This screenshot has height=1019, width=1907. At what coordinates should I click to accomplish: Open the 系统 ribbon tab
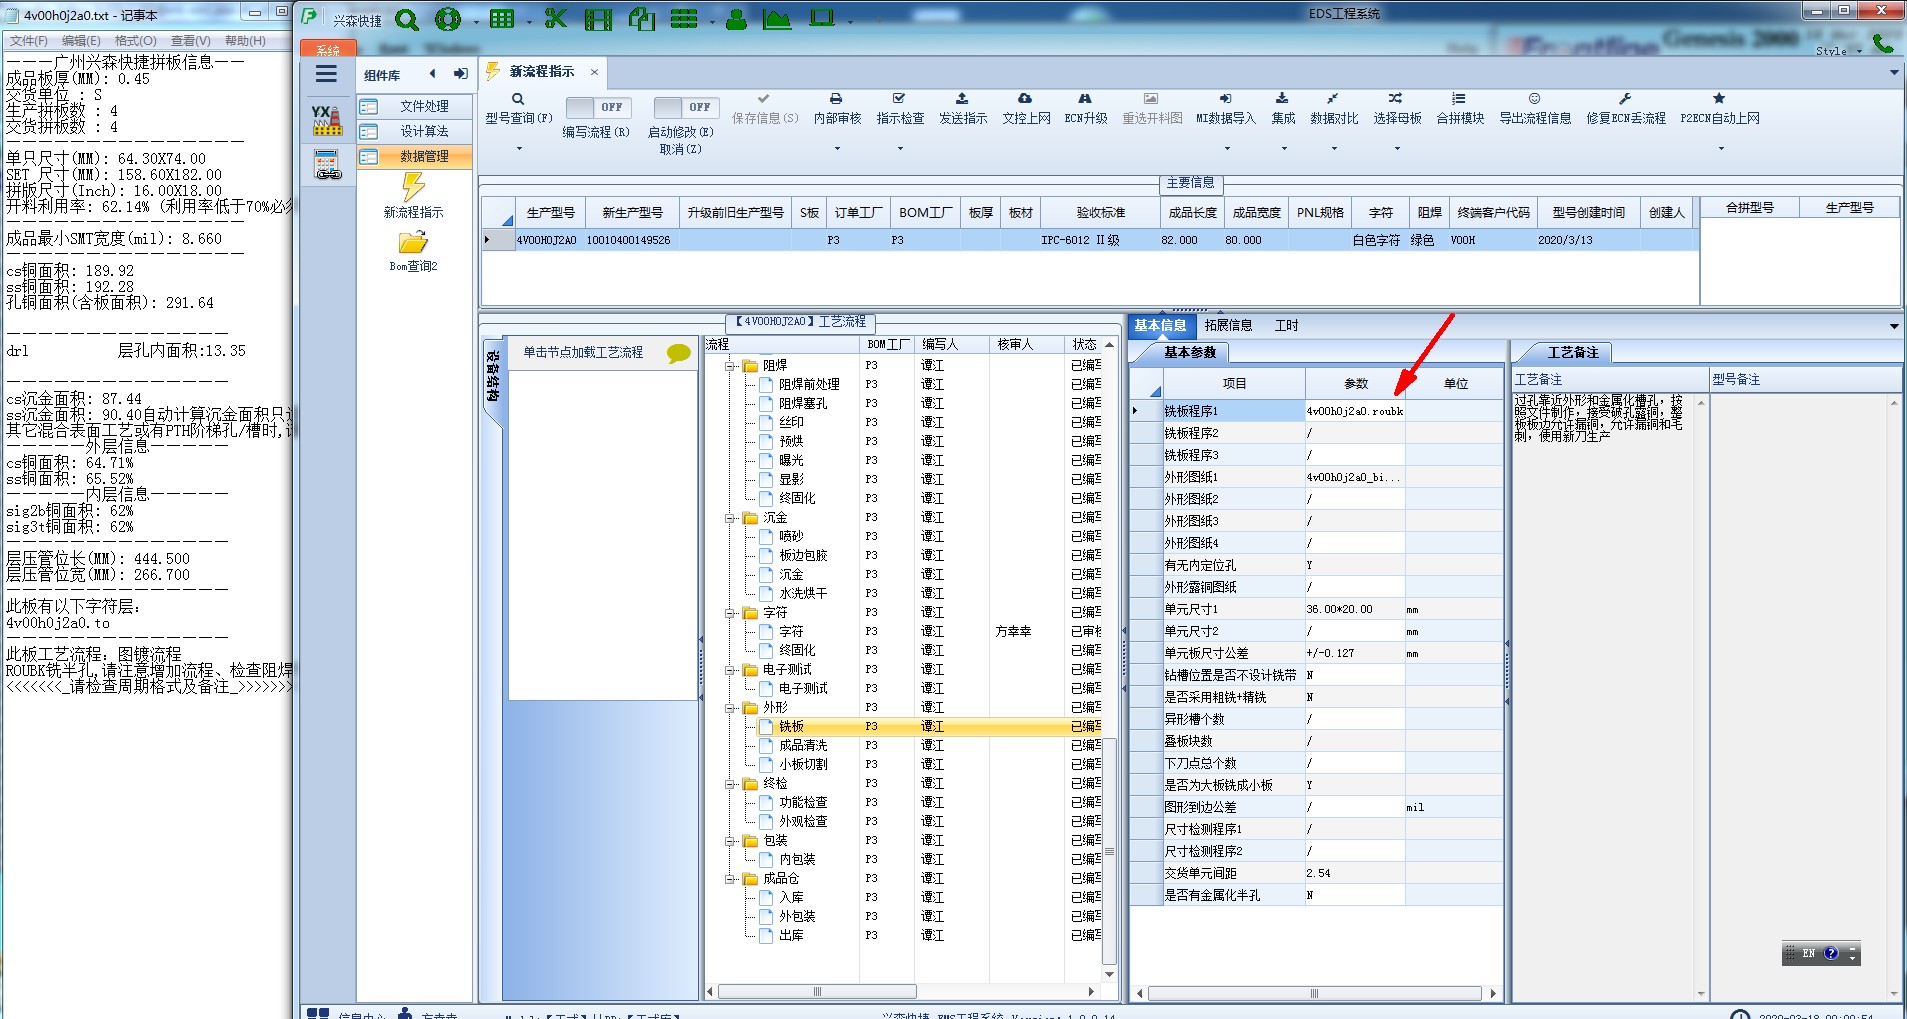[x=328, y=48]
